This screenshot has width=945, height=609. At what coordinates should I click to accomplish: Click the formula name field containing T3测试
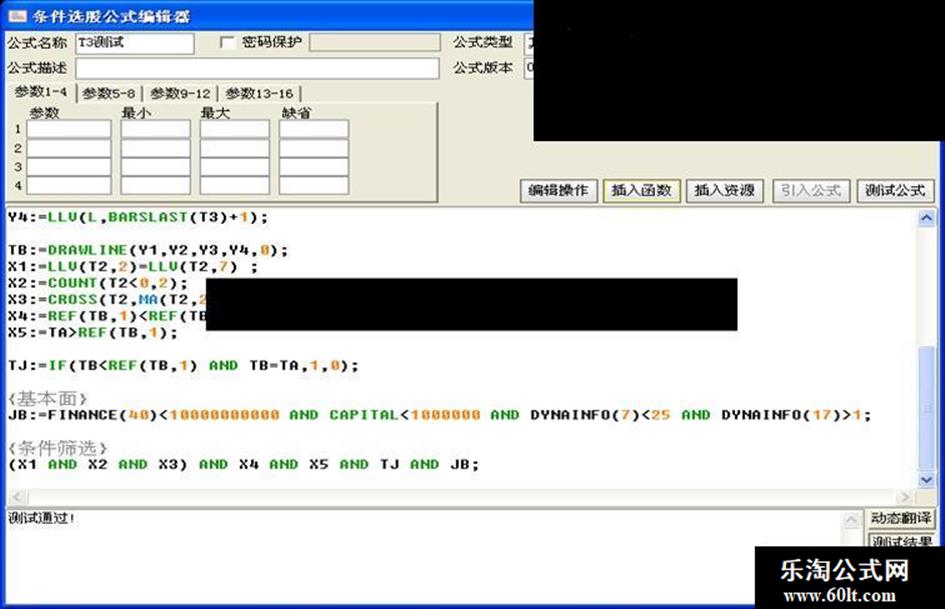pos(134,43)
